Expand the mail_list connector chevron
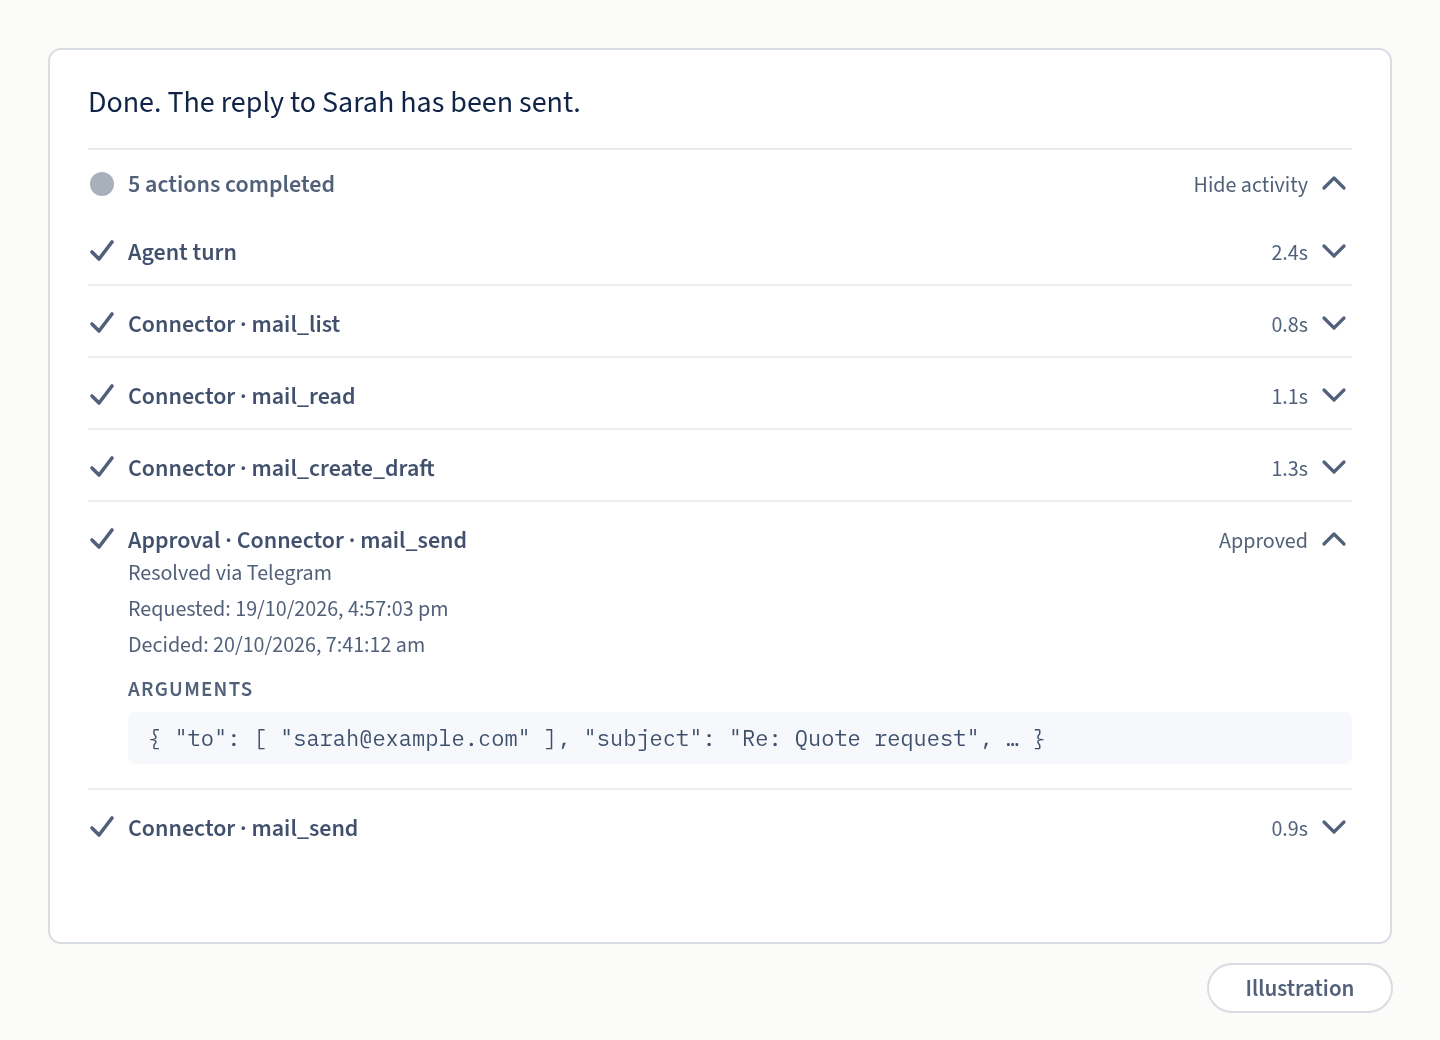 pyautogui.click(x=1334, y=323)
